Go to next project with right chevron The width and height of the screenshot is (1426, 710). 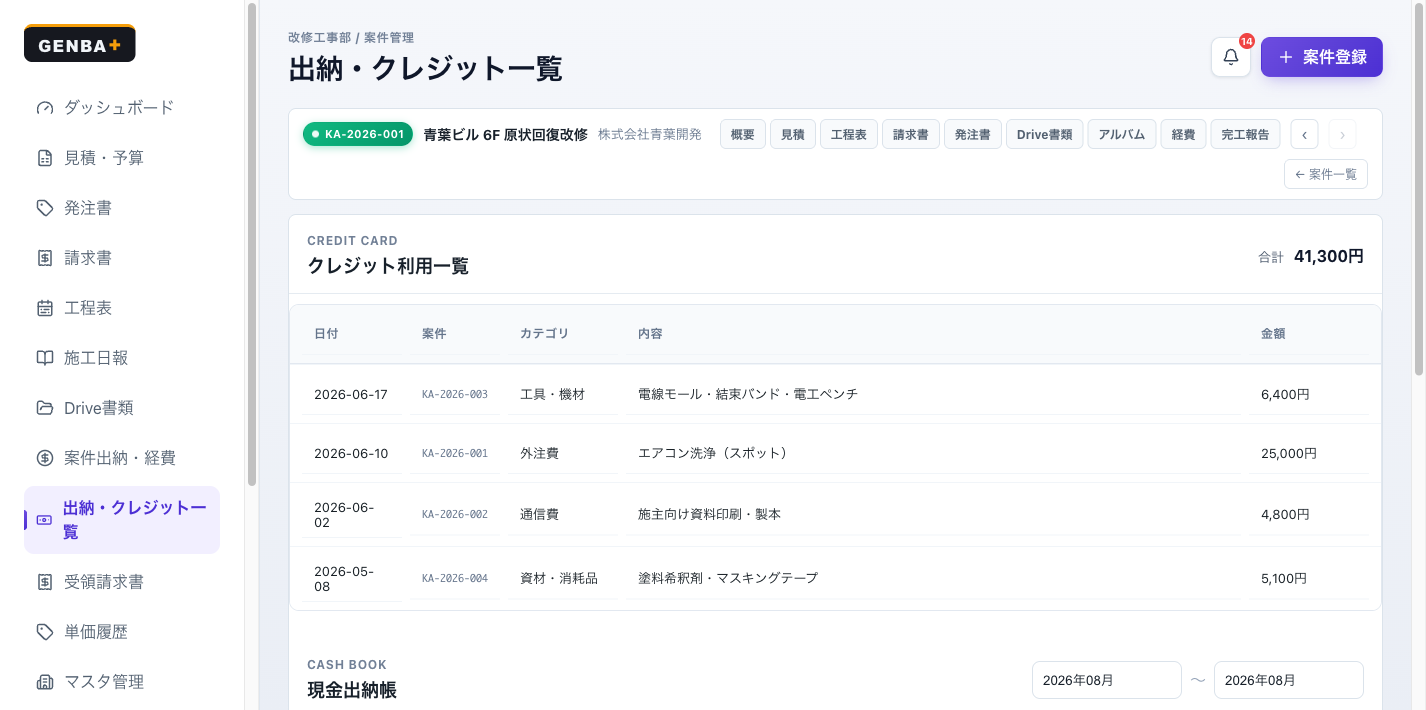[1342, 134]
